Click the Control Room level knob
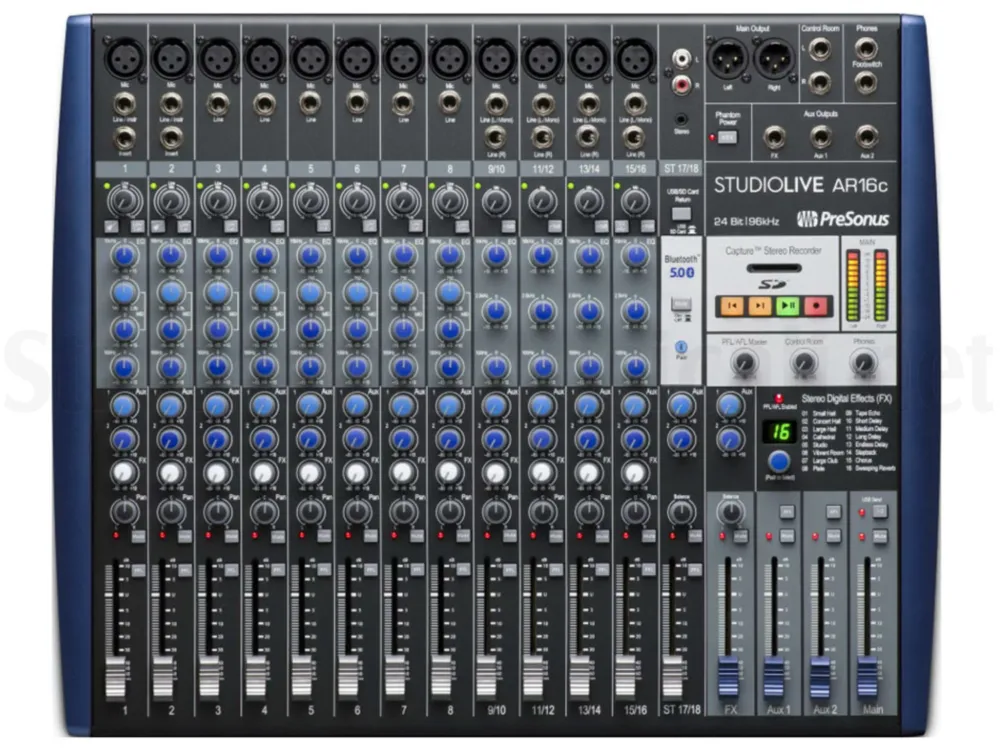The width and height of the screenshot is (1000, 750). (804, 363)
